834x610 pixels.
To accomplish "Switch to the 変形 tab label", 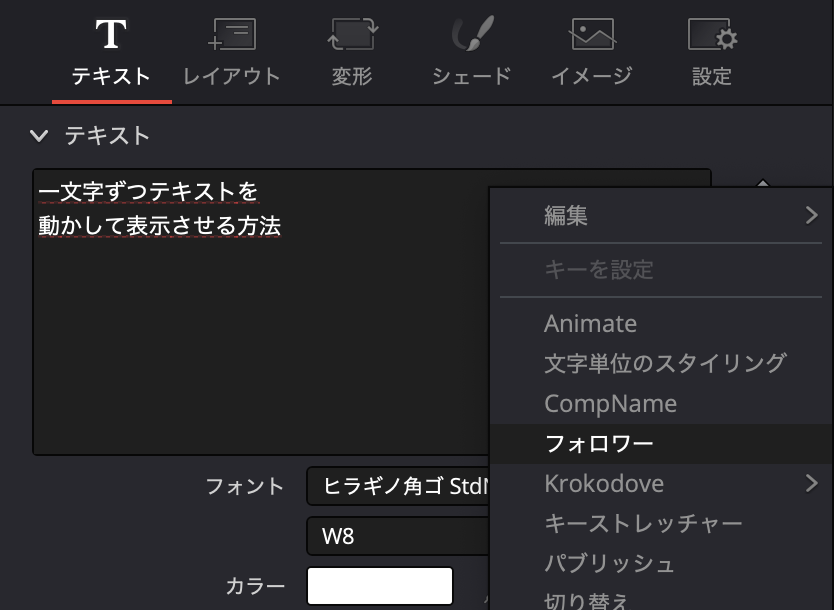I will coord(352,77).
